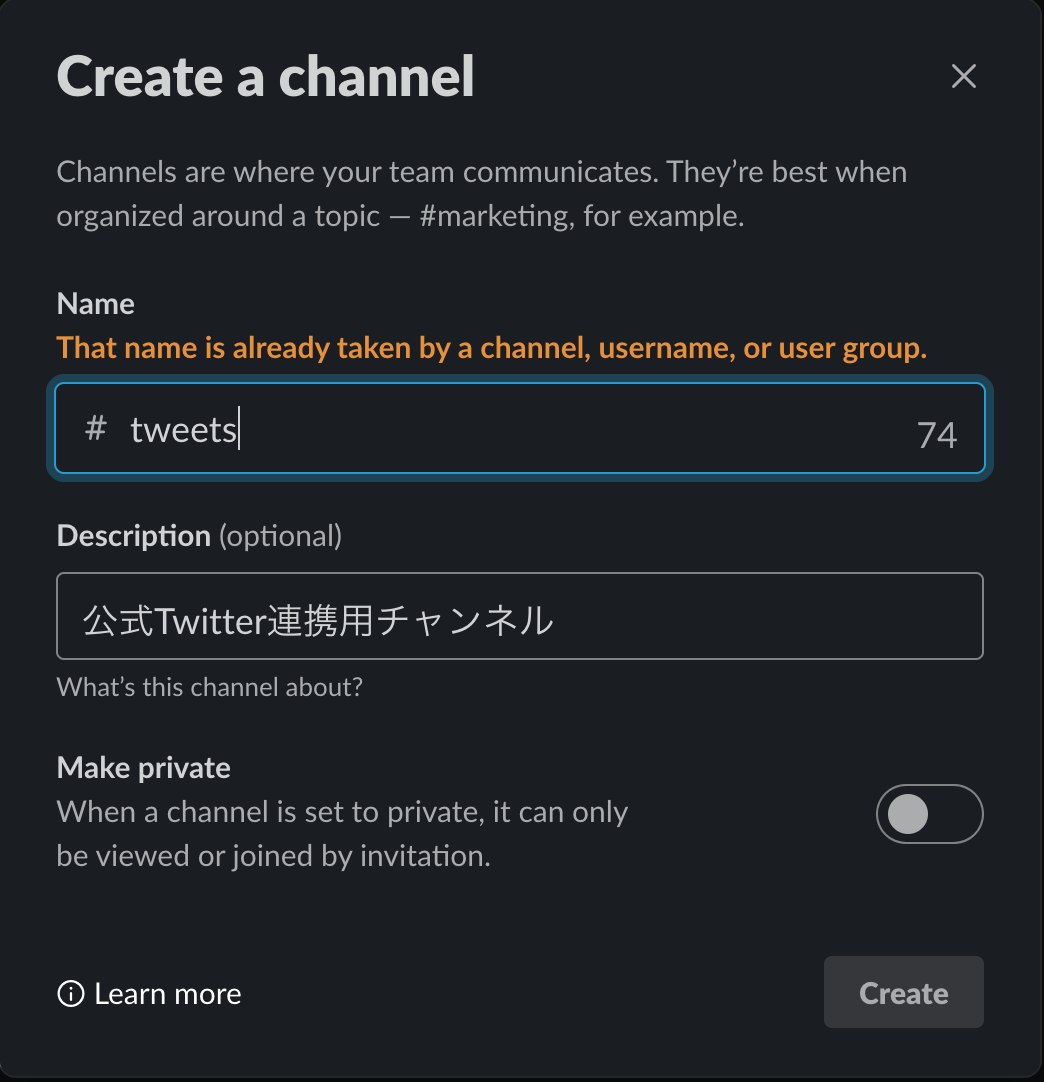Image resolution: width=1044 pixels, height=1082 pixels.
Task: Close the Create a channel dialog
Action: click(x=963, y=77)
